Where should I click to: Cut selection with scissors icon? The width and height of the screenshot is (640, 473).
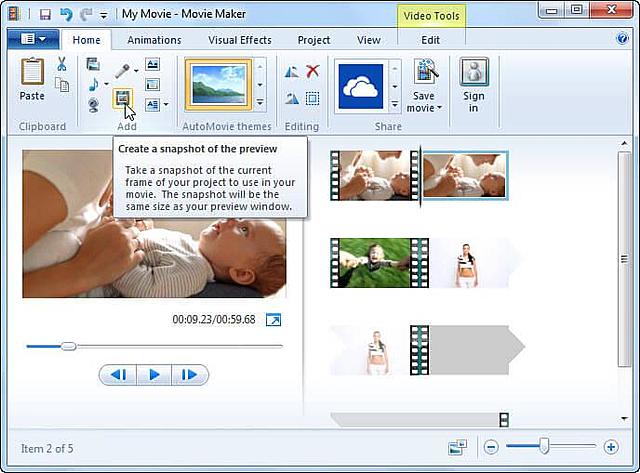click(x=62, y=64)
